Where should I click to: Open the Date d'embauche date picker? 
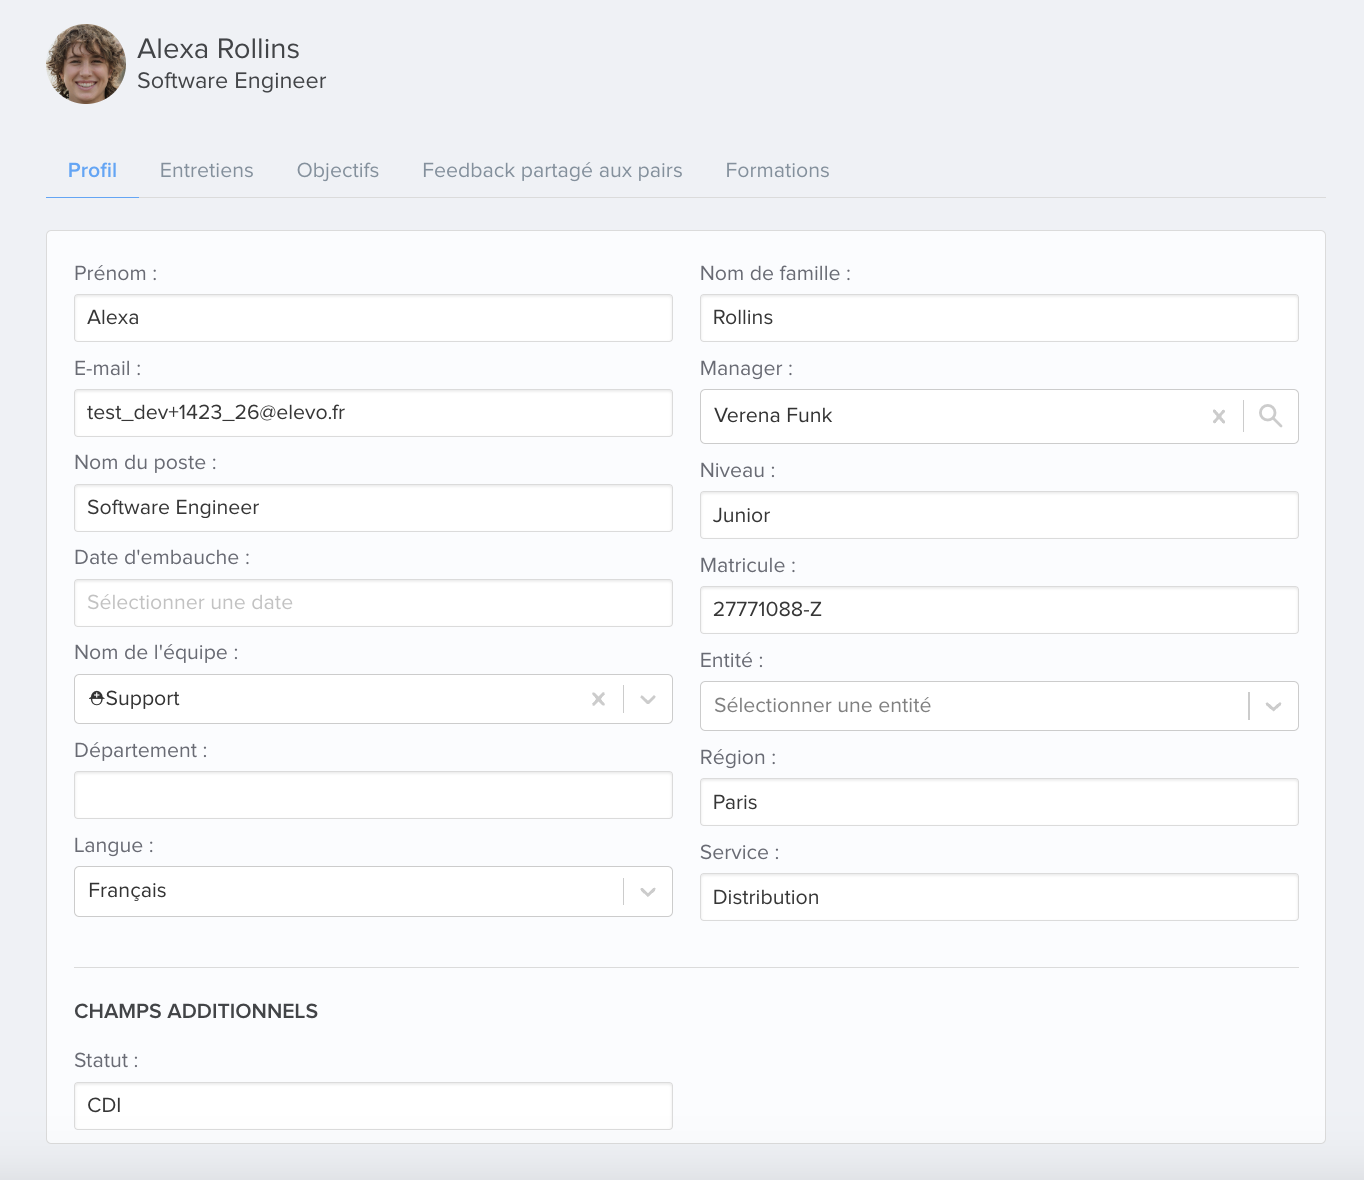point(373,603)
